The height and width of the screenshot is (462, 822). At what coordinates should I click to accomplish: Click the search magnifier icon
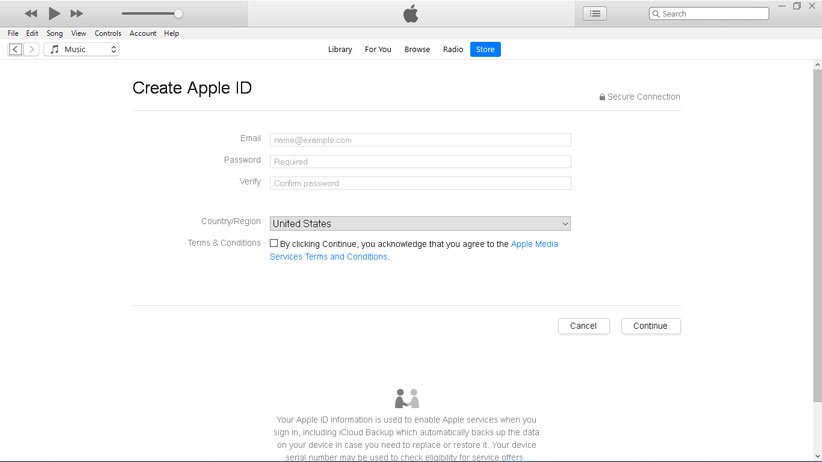tap(656, 14)
